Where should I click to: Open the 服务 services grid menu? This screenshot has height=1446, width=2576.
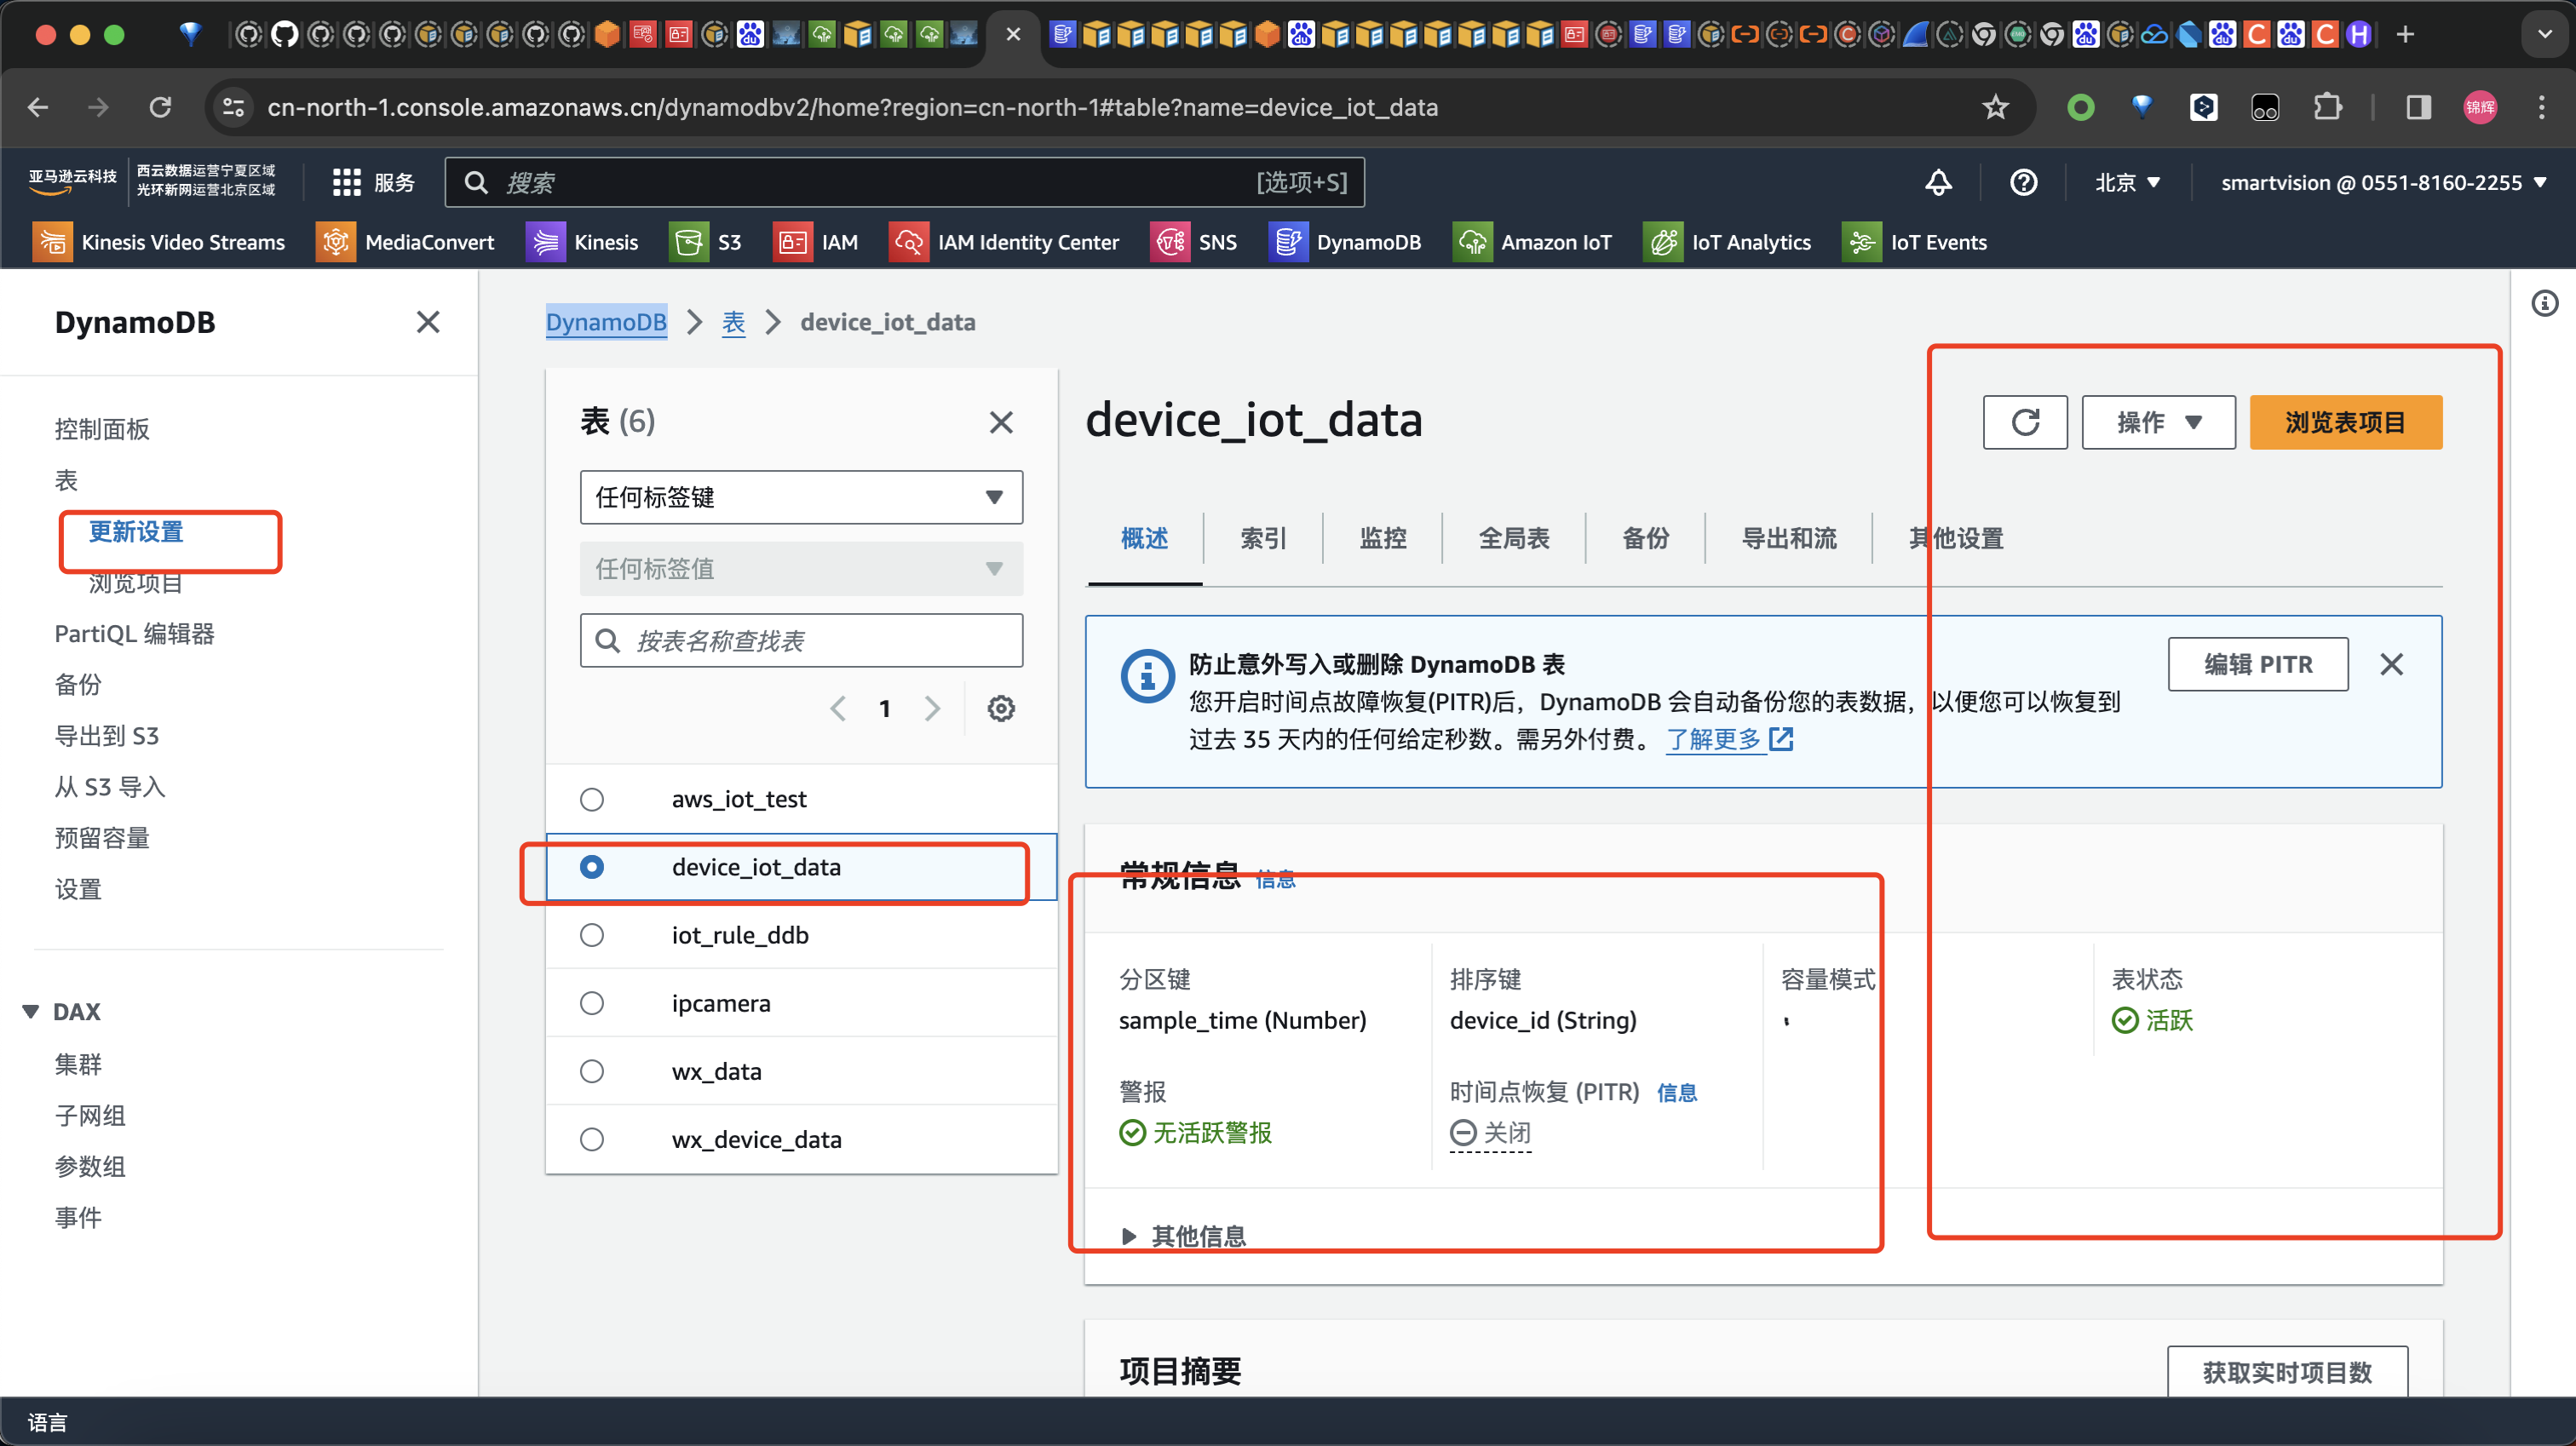(x=373, y=182)
